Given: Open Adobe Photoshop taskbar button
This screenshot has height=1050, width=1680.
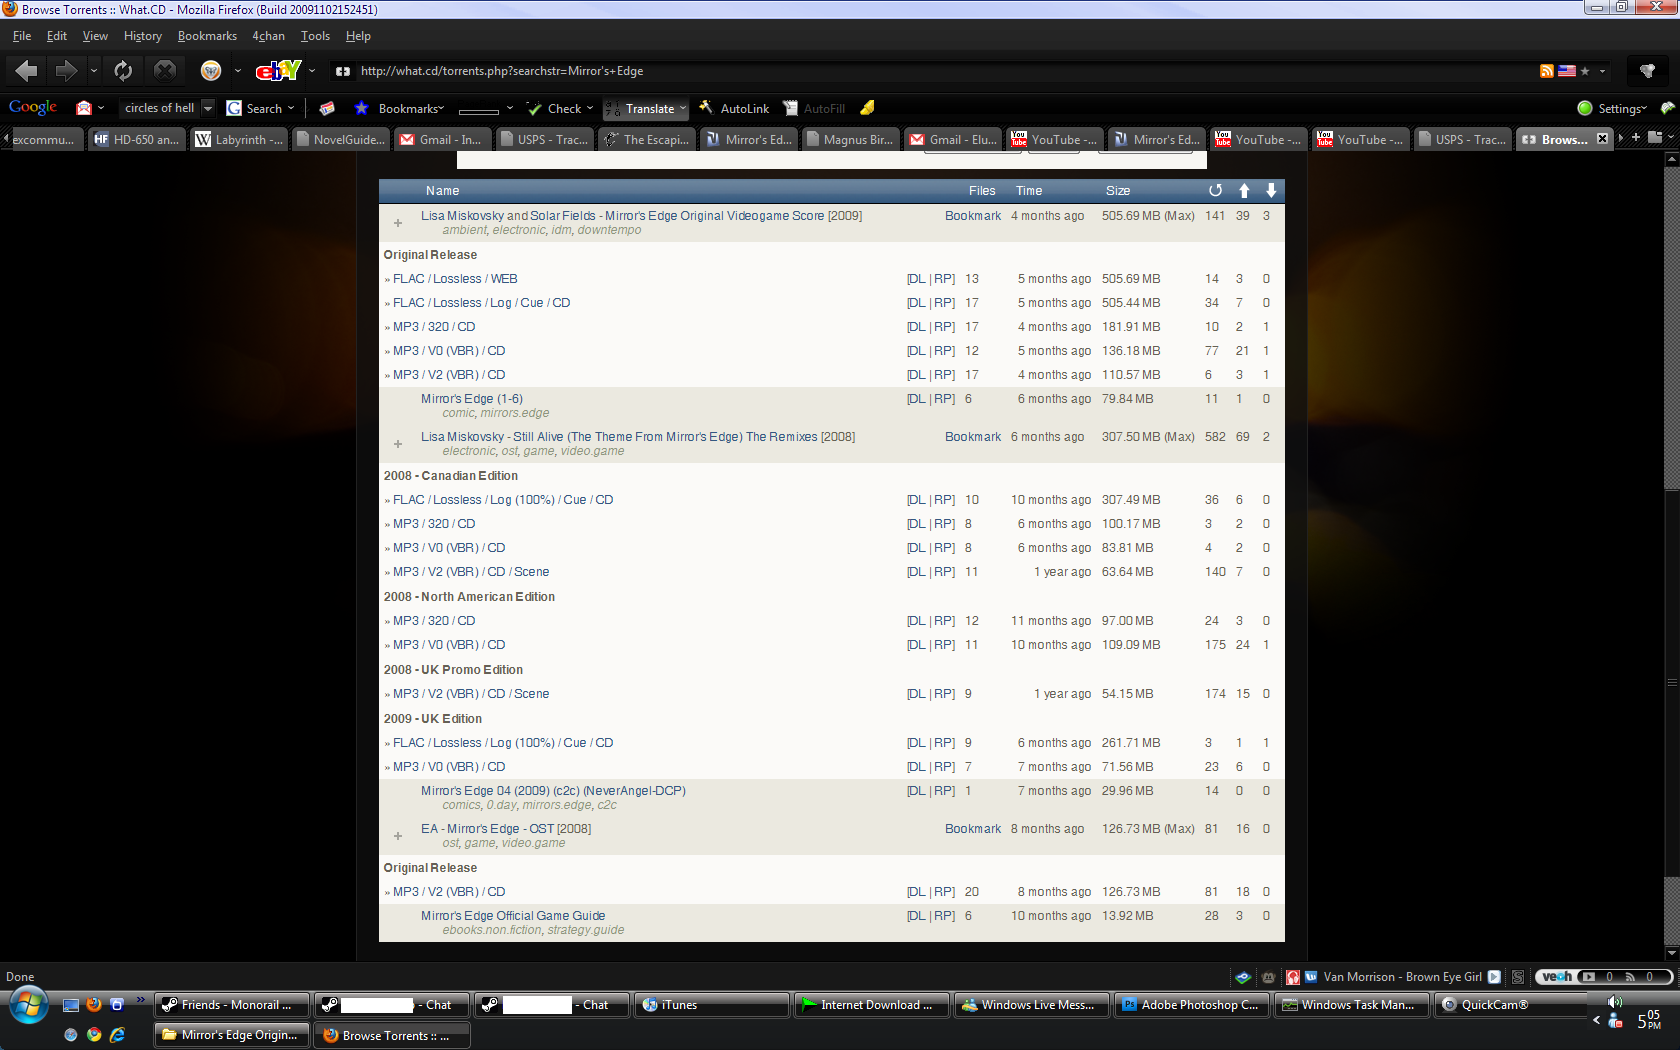Looking at the screenshot, I should tap(1191, 1005).
